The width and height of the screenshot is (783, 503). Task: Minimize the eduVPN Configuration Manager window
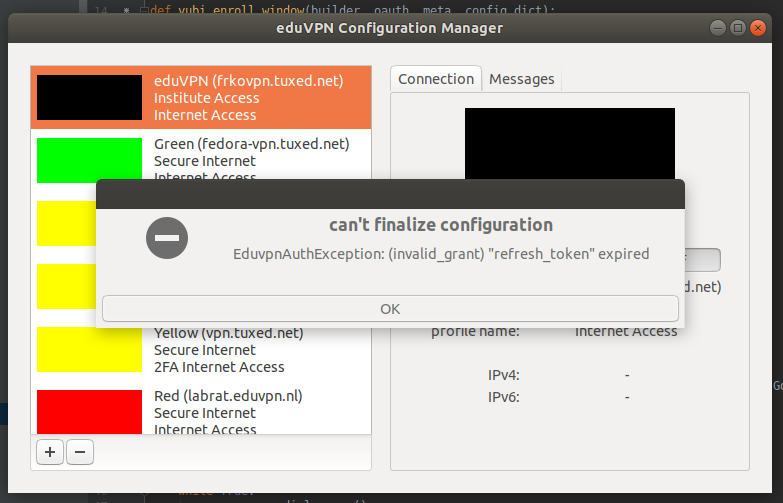point(718,28)
